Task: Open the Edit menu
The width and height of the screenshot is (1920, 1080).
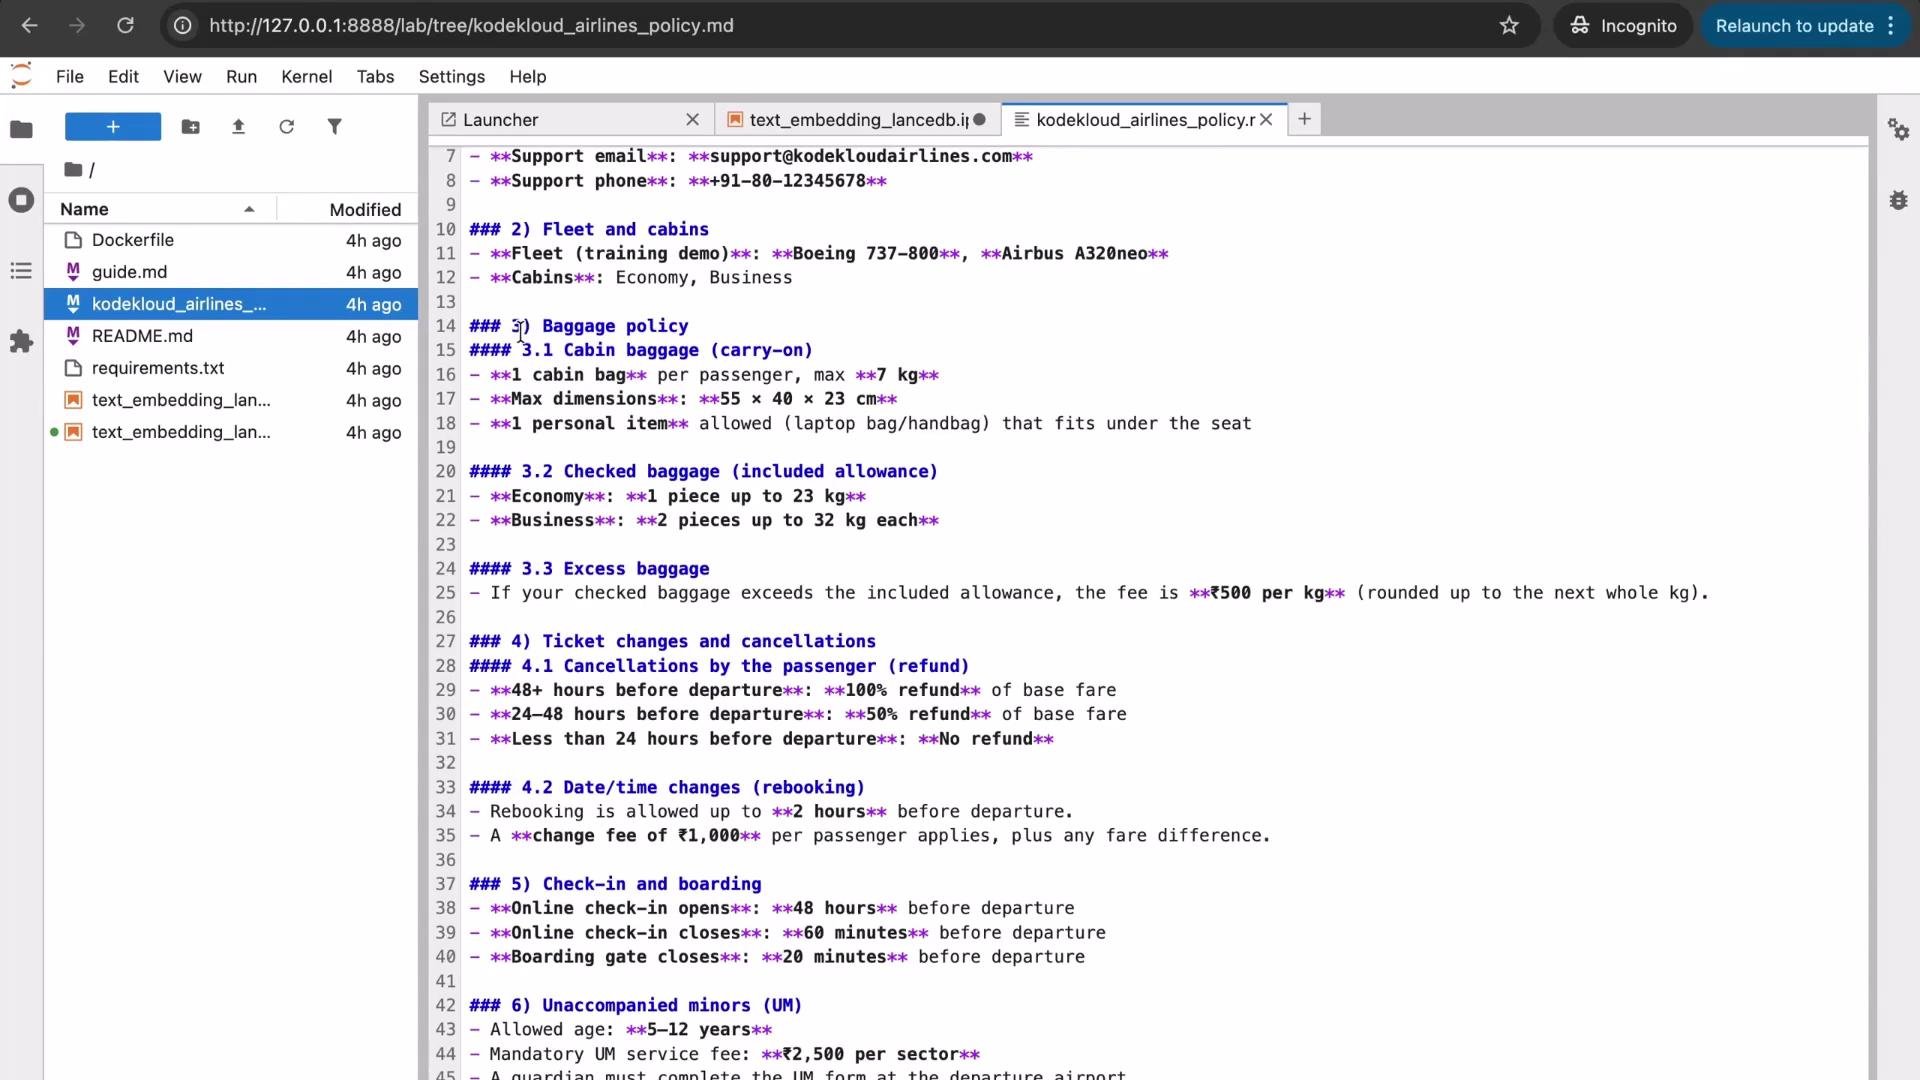Action: (x=123, y=77)
